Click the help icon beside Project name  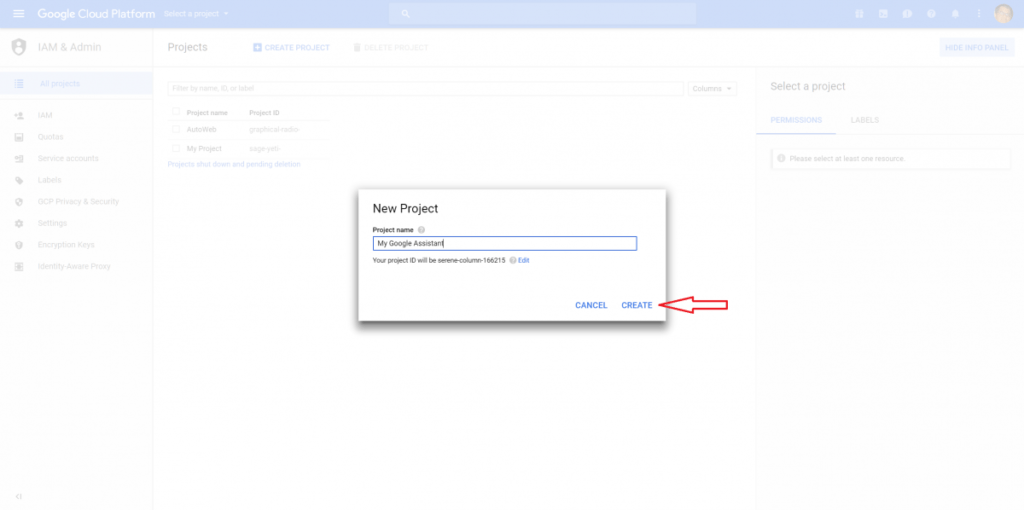421,230
